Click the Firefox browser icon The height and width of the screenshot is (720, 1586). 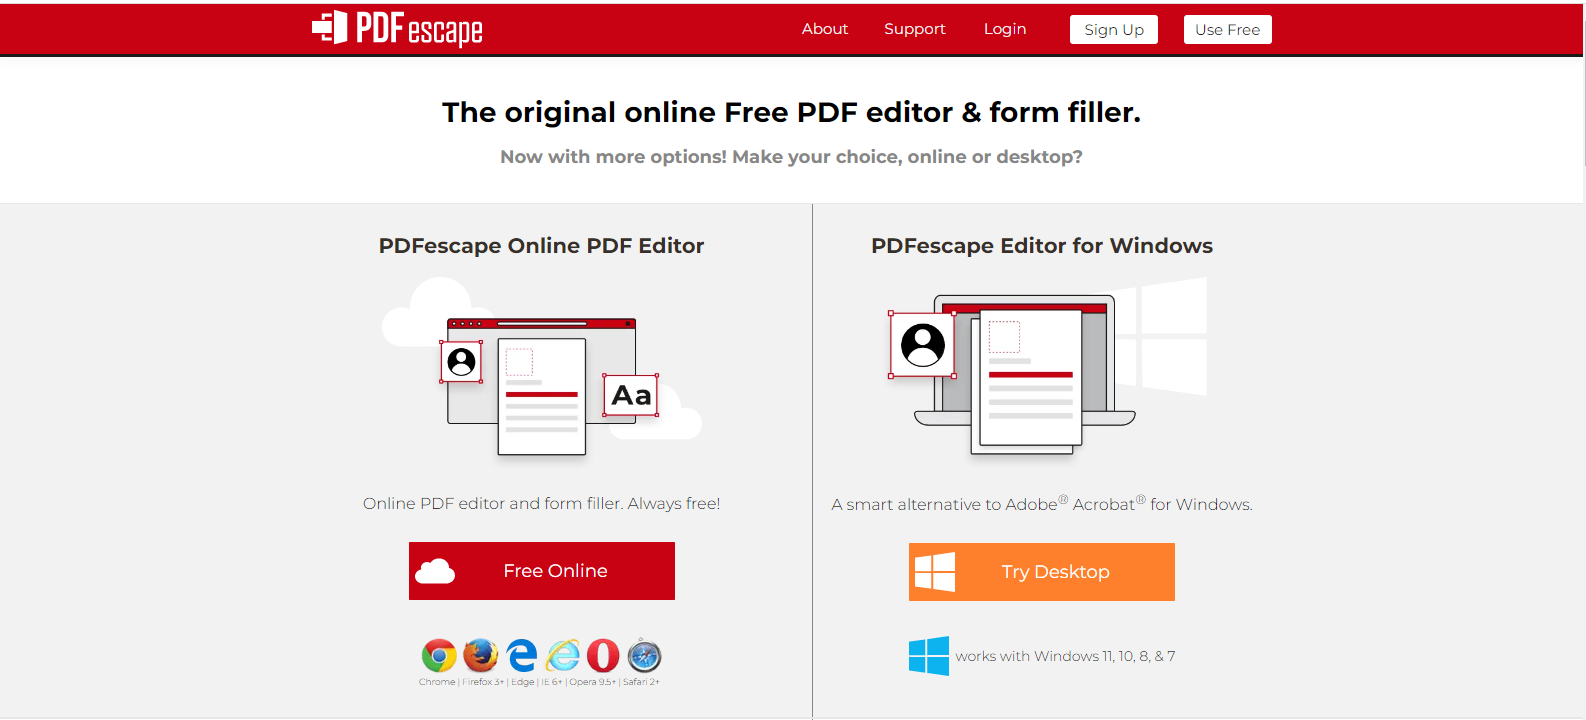click(x=481, y=656)
